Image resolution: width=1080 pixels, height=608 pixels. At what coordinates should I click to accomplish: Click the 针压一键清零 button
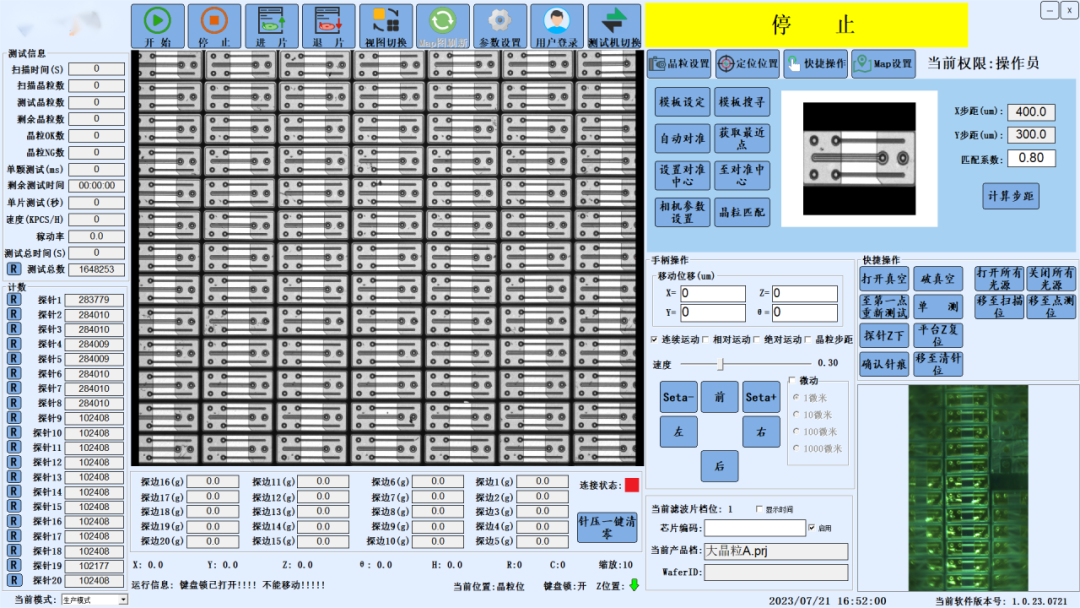coord(607,527)
